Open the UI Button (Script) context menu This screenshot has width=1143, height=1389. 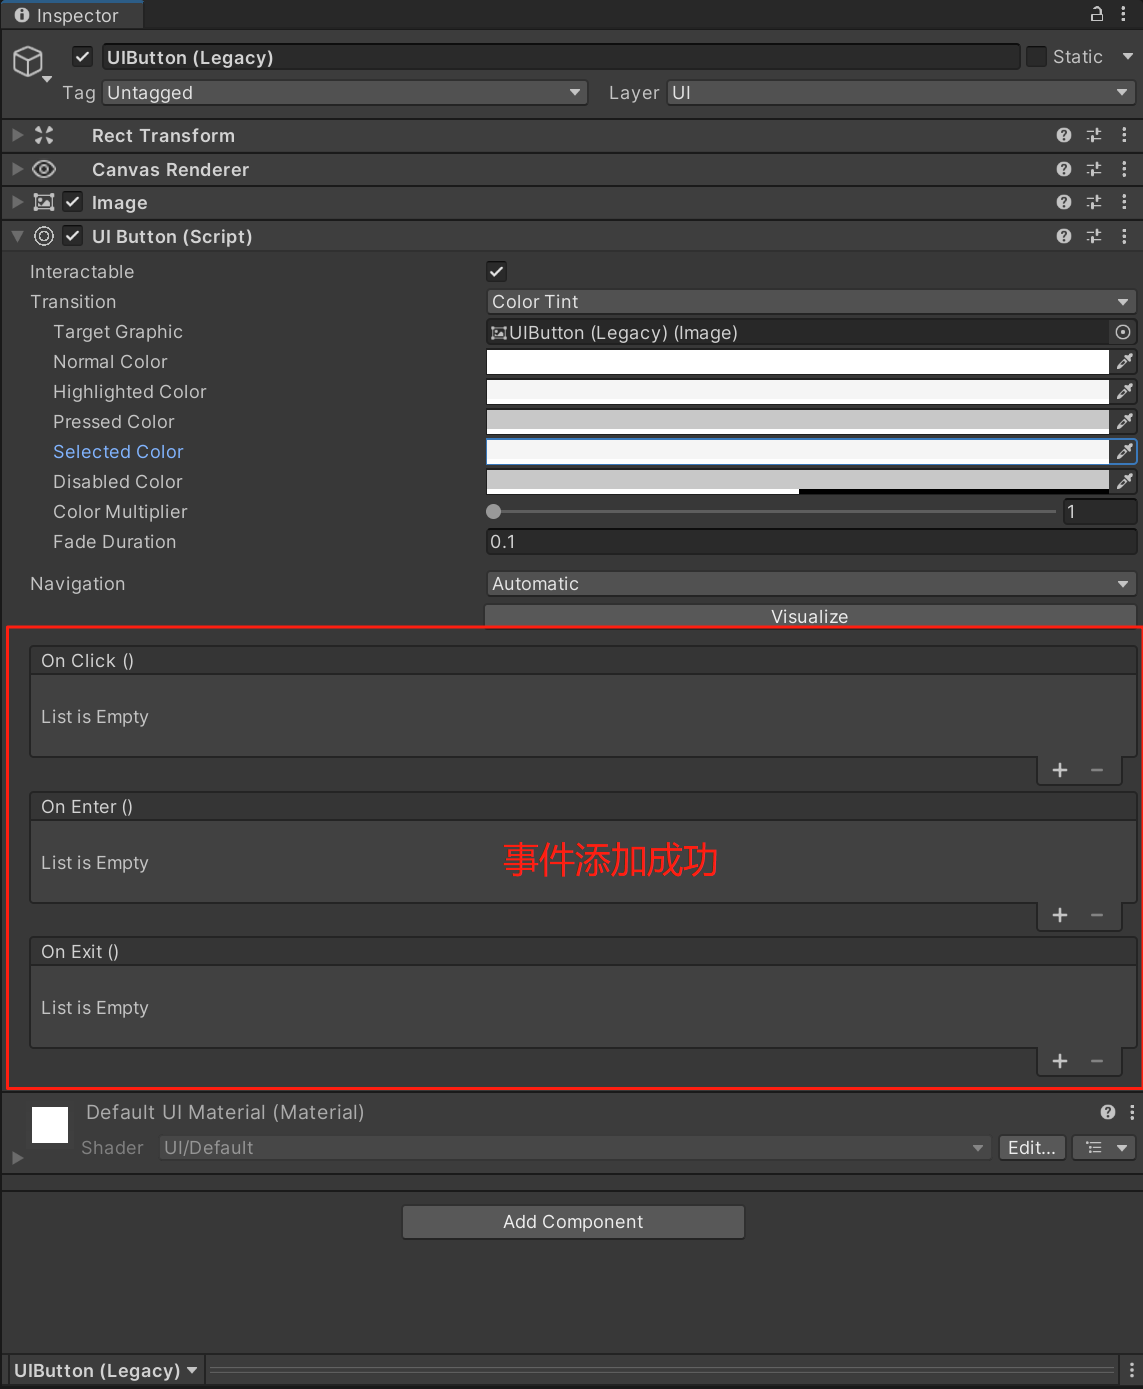point(1125,236)
